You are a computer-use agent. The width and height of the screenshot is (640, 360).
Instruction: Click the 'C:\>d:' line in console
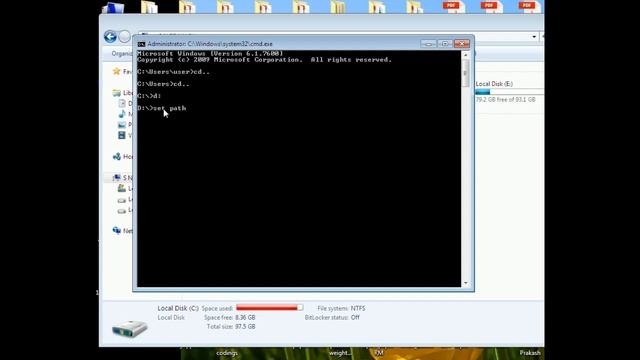pyautogui.click(x=149, y=96)
